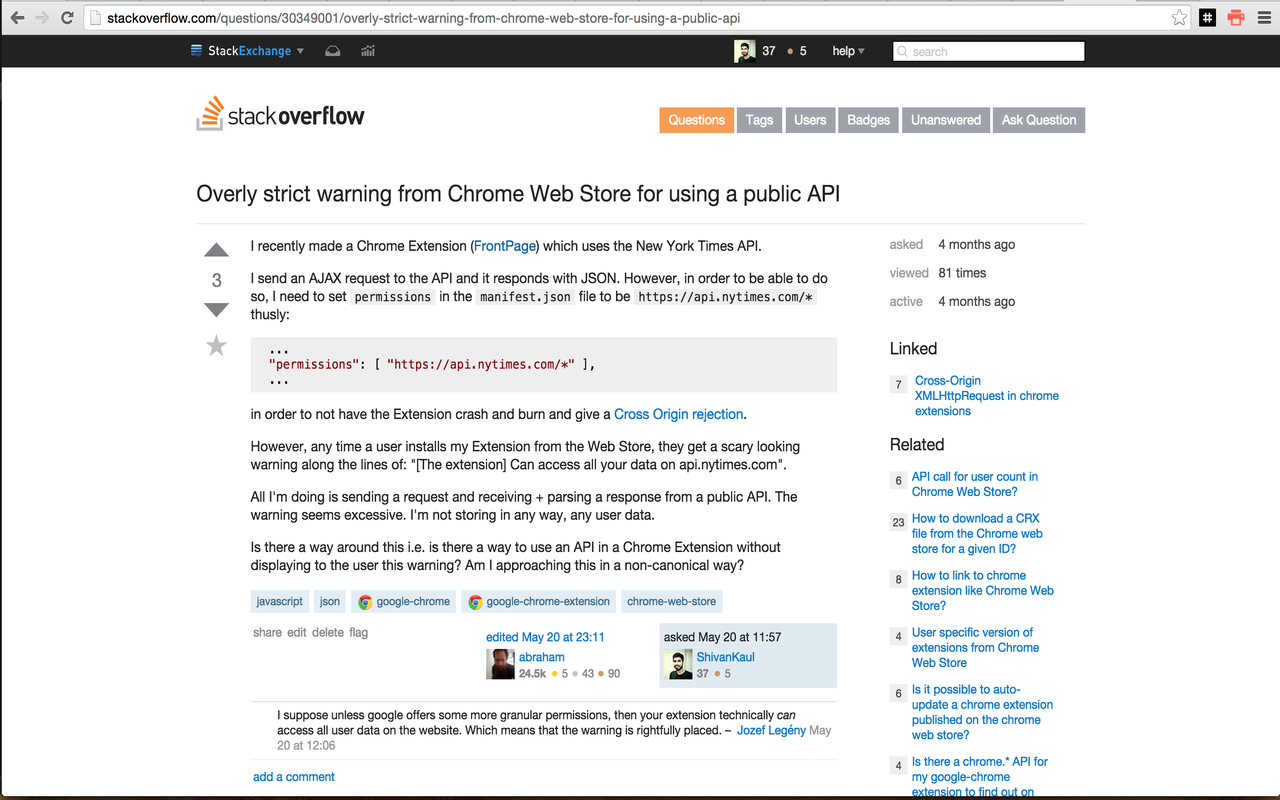Focus the search input box
This screenshot has width=1280, height=800.
pos(988,51)
